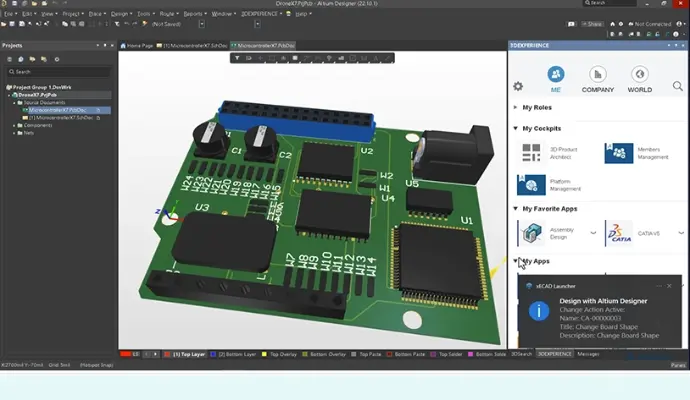Select the COMPANY section icon
Viewport: 690px width, 400px height.
coord(598,74)
